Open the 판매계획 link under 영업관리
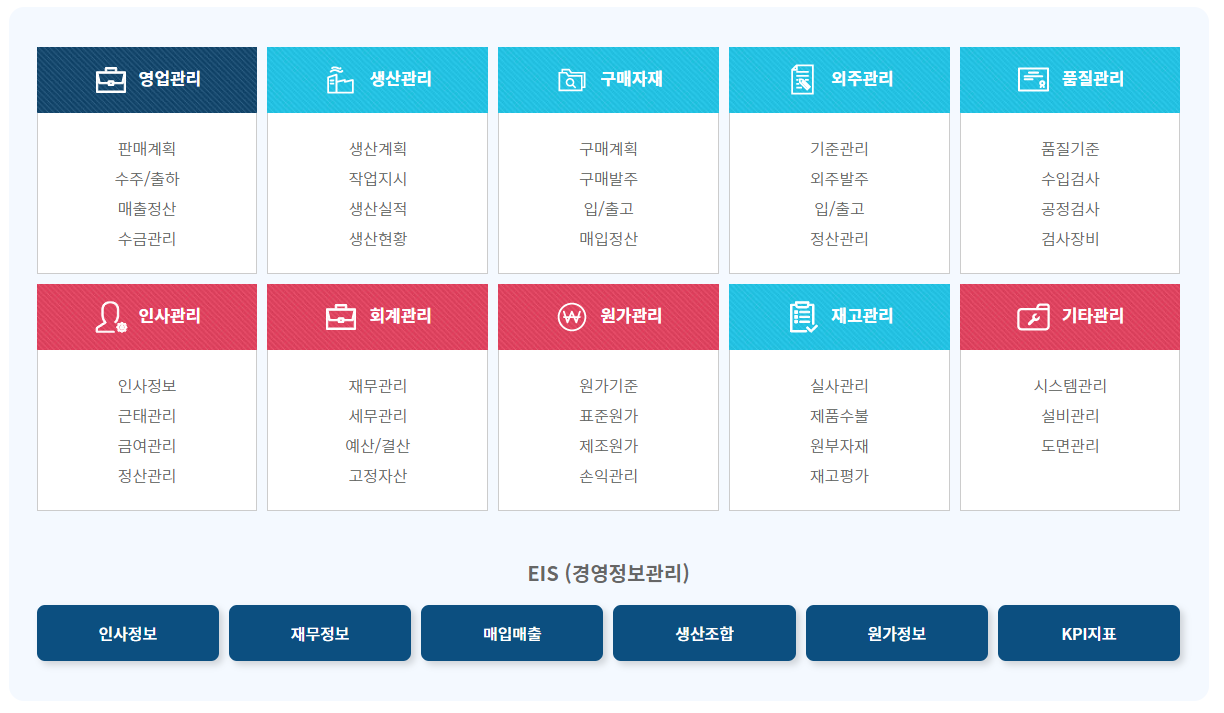 pos(147,149)
